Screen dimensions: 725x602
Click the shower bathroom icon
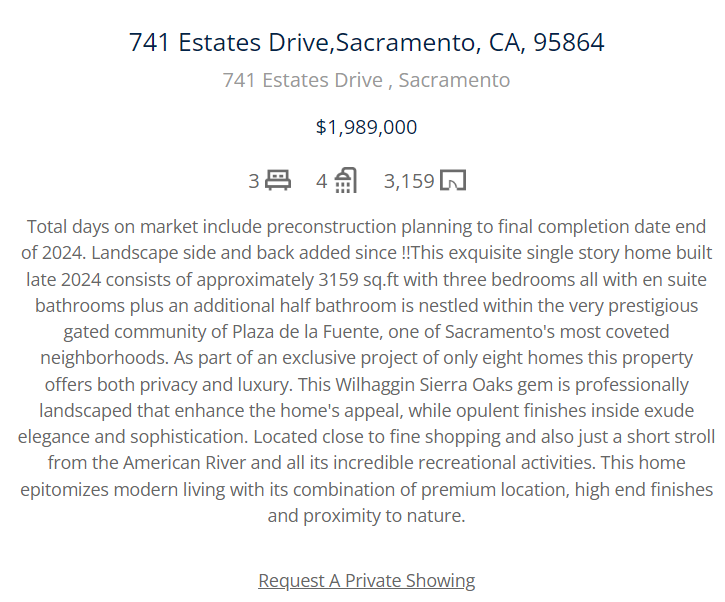[x=345, y=180]
